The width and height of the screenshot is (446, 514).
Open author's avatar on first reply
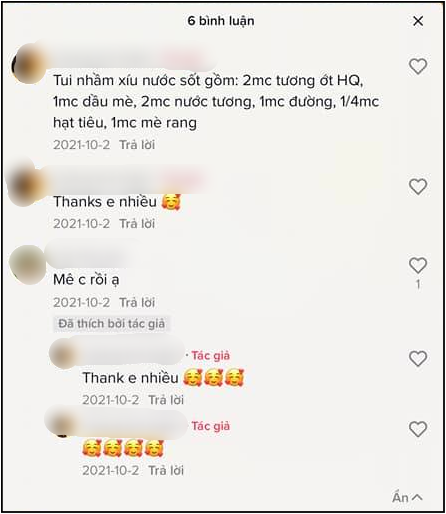(x=63, y=353)
